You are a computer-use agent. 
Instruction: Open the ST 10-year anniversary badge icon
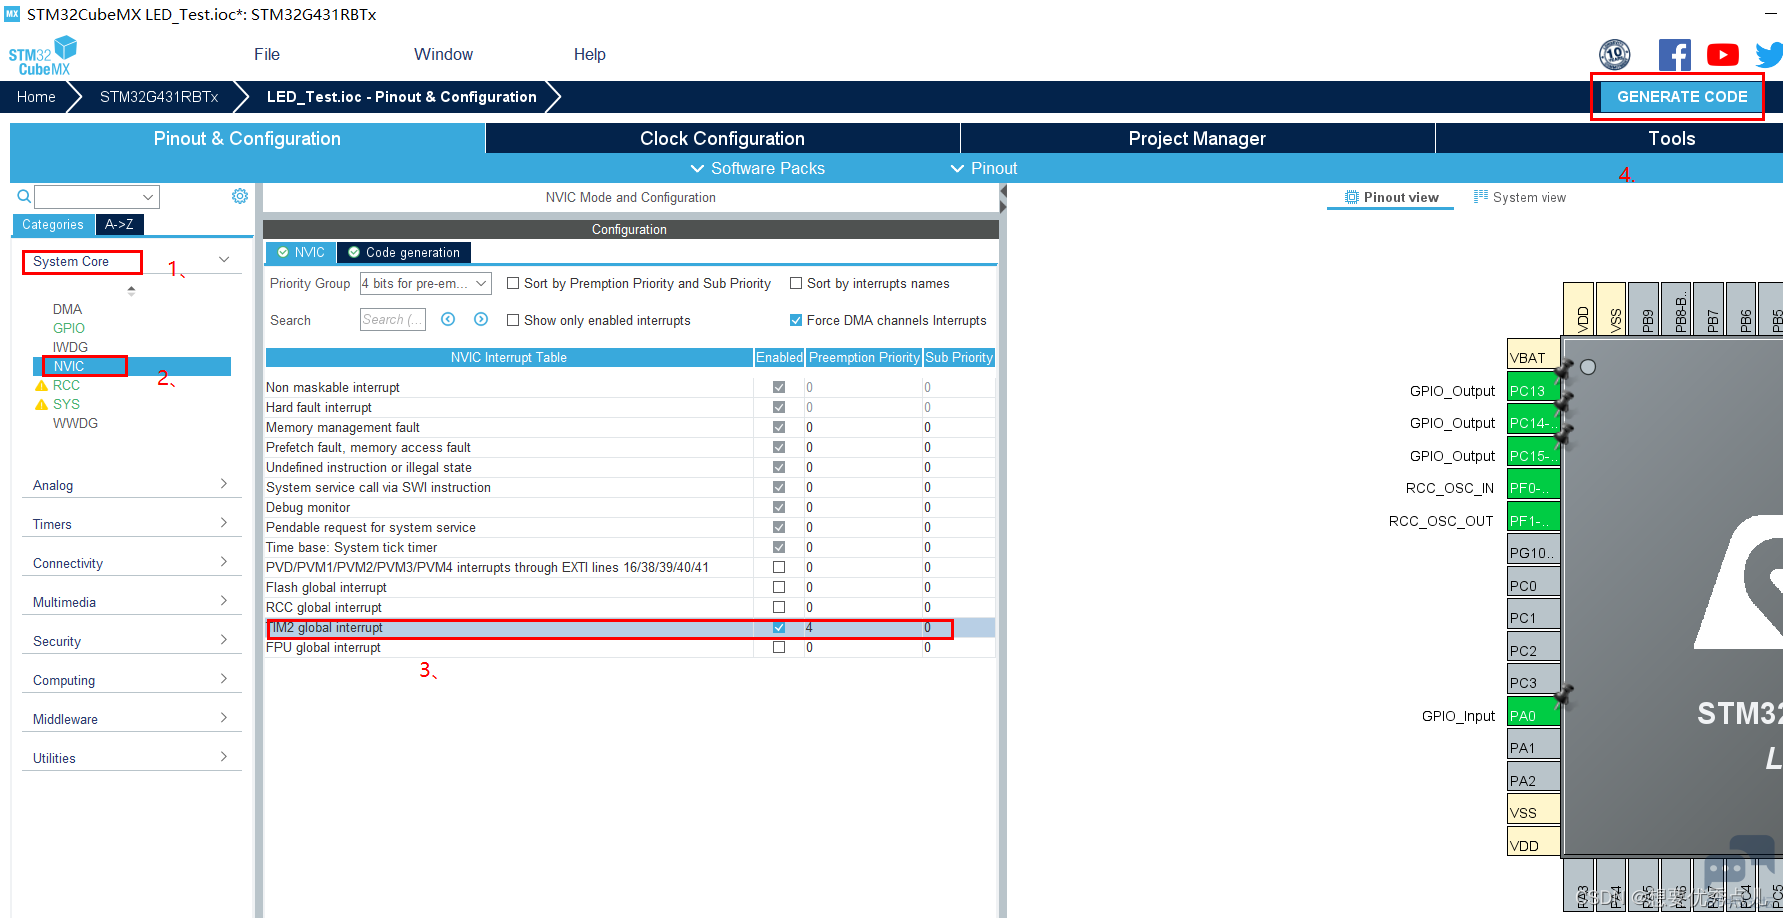(x=1614, y=54)
